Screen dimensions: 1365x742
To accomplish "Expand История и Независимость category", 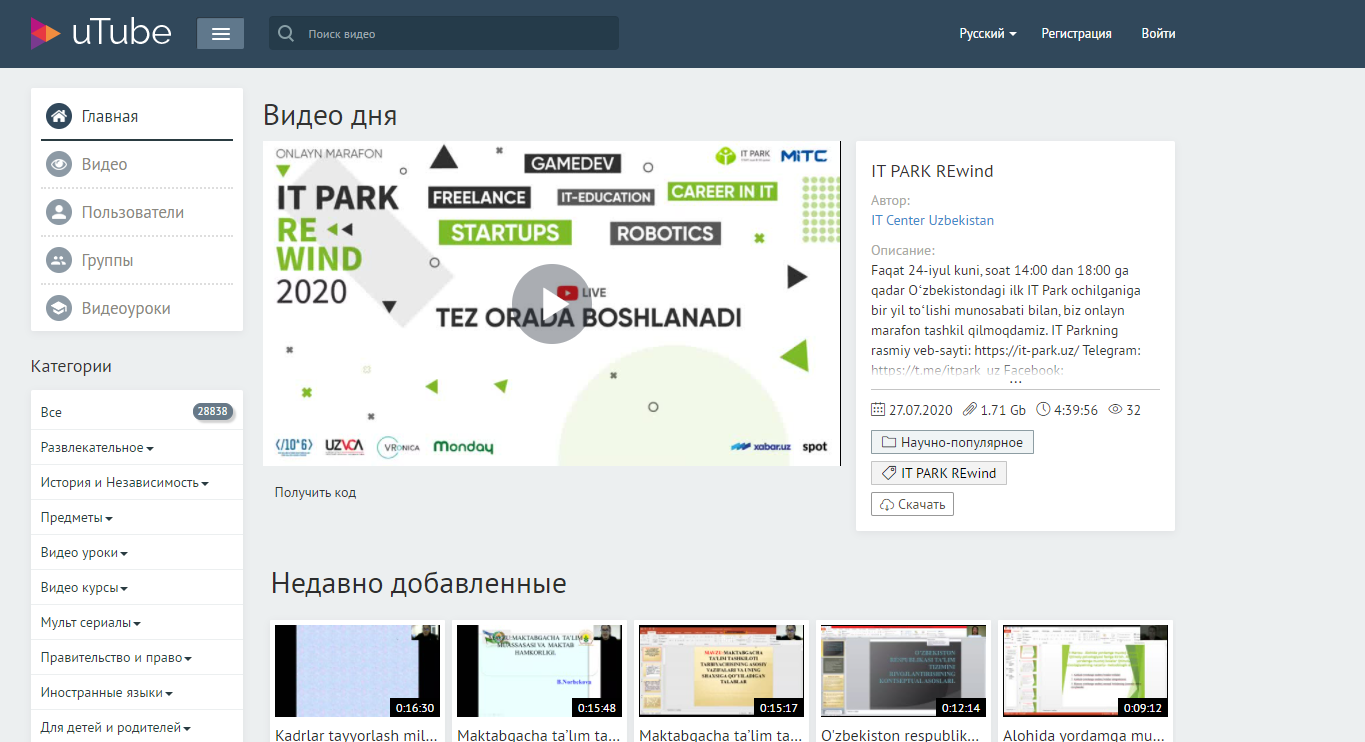I will pyautogui.click(x=125, y=483).
